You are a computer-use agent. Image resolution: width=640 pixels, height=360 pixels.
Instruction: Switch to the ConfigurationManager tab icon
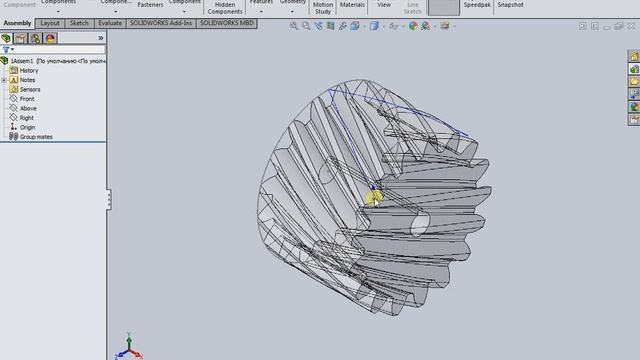click(x=36, y=38)
